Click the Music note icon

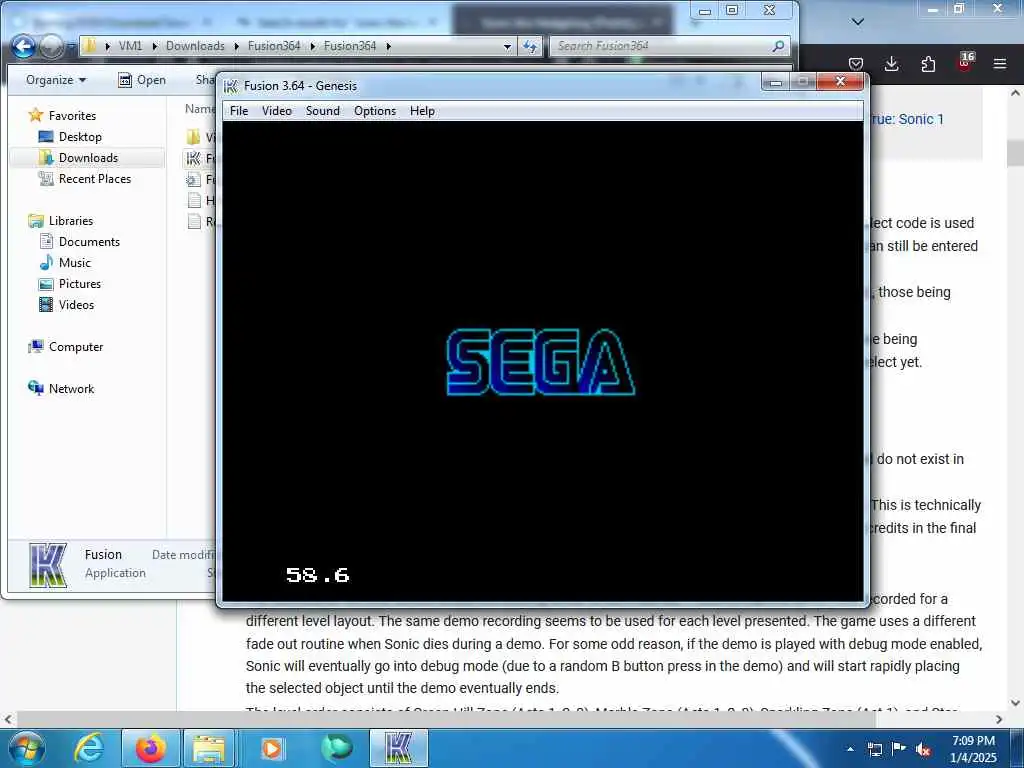point(46,263)
